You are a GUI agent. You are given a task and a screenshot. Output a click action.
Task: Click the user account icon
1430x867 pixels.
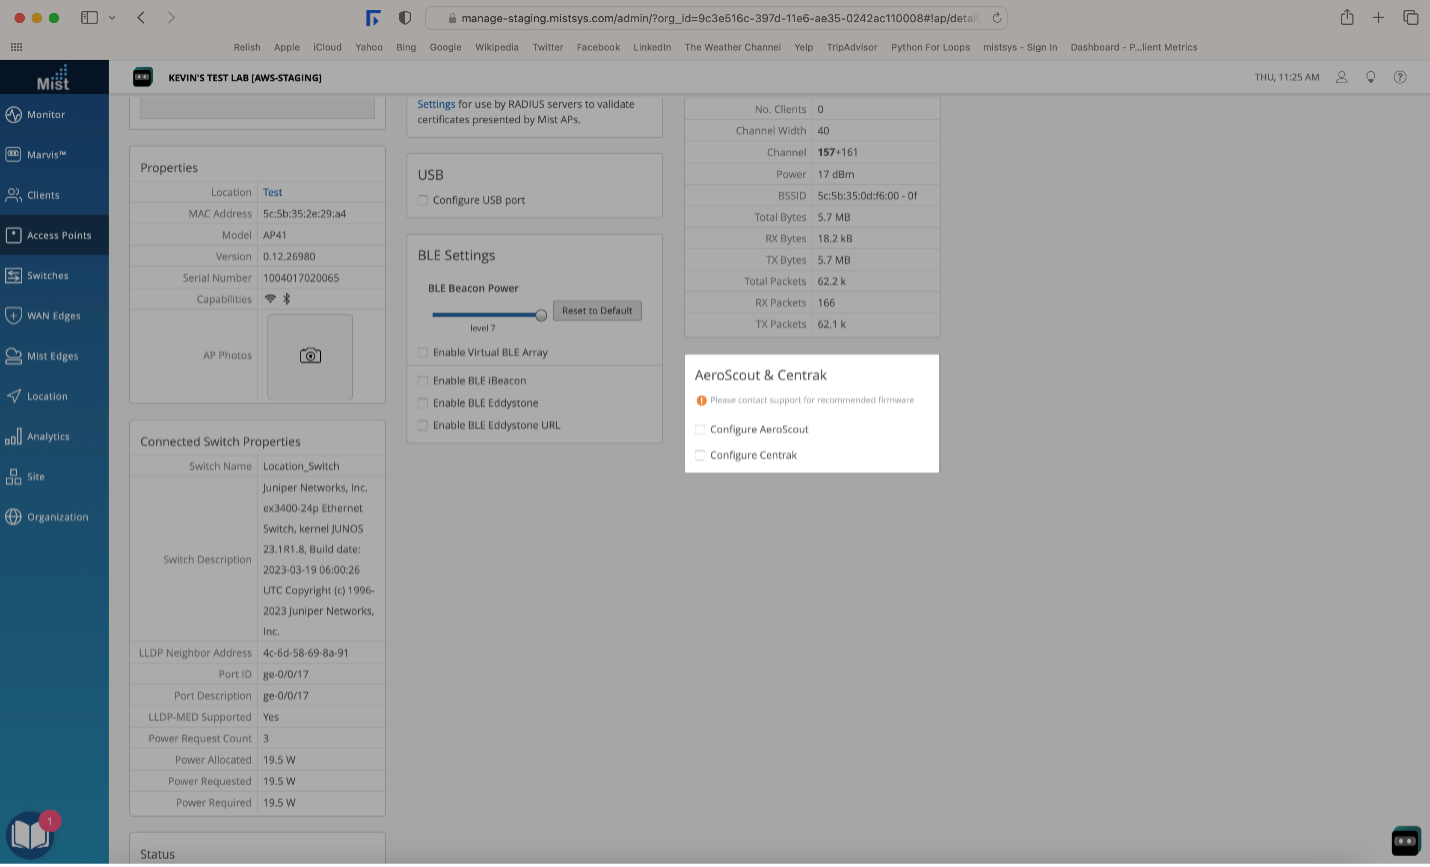[1342, 77]
